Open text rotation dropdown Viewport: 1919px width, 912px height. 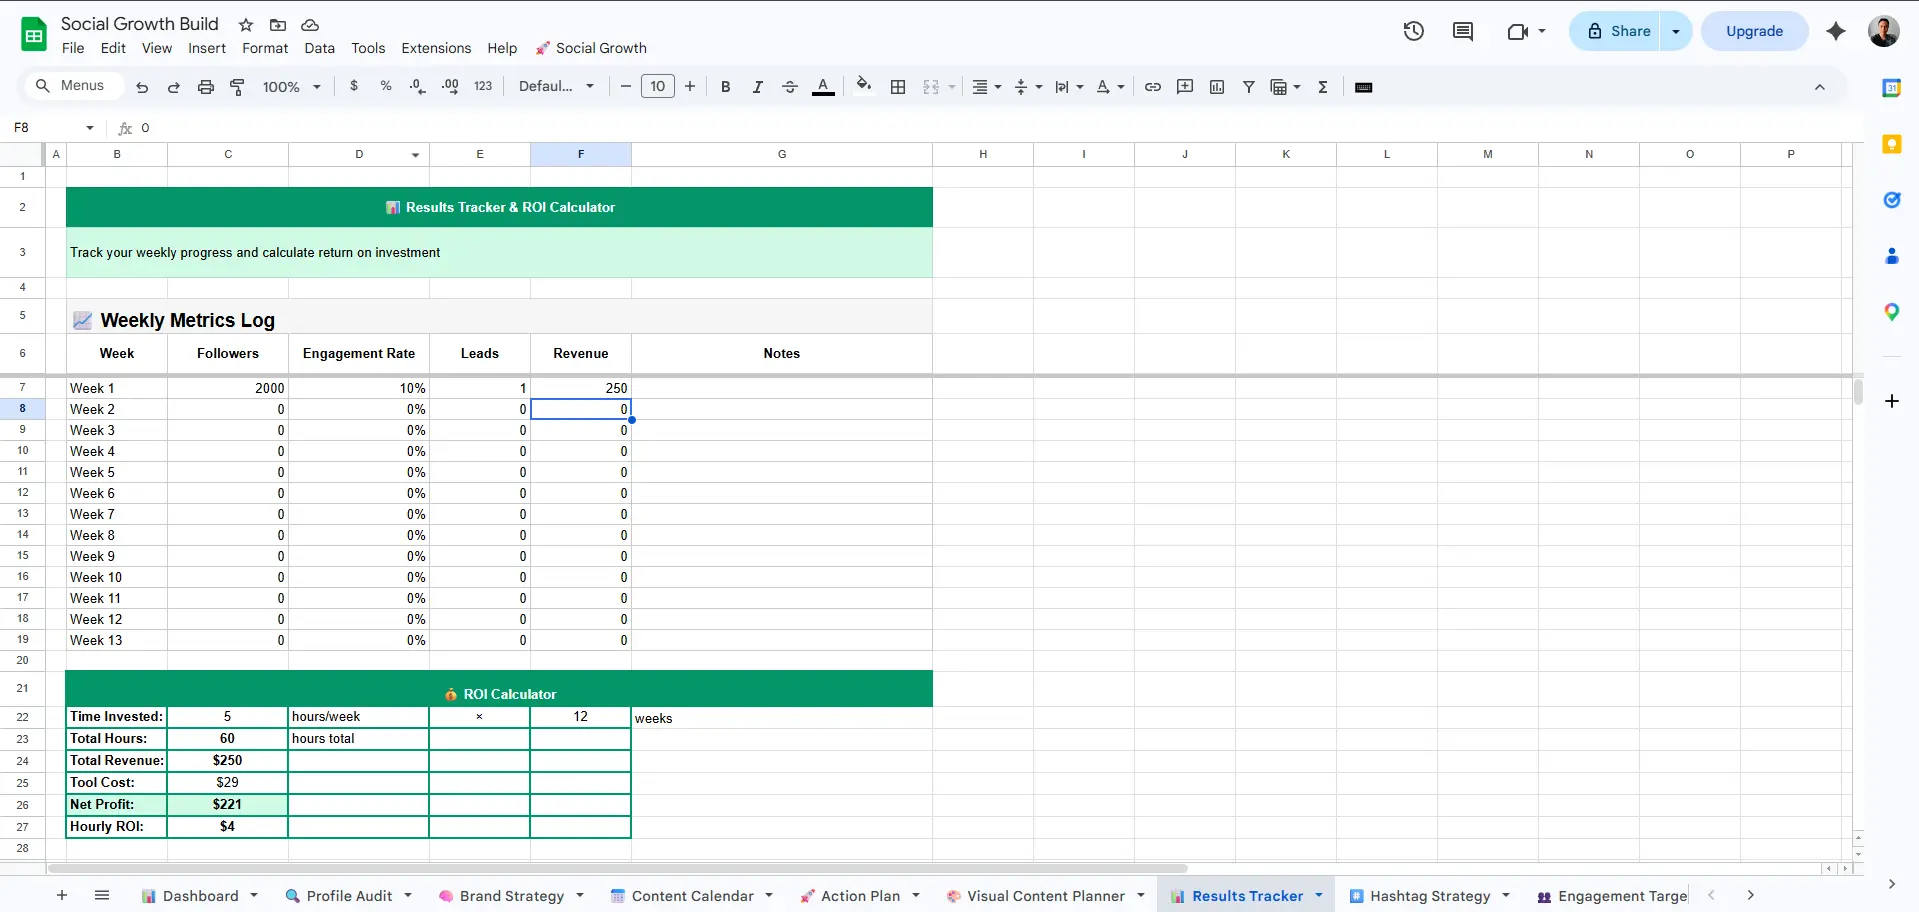pos(1110,87)
